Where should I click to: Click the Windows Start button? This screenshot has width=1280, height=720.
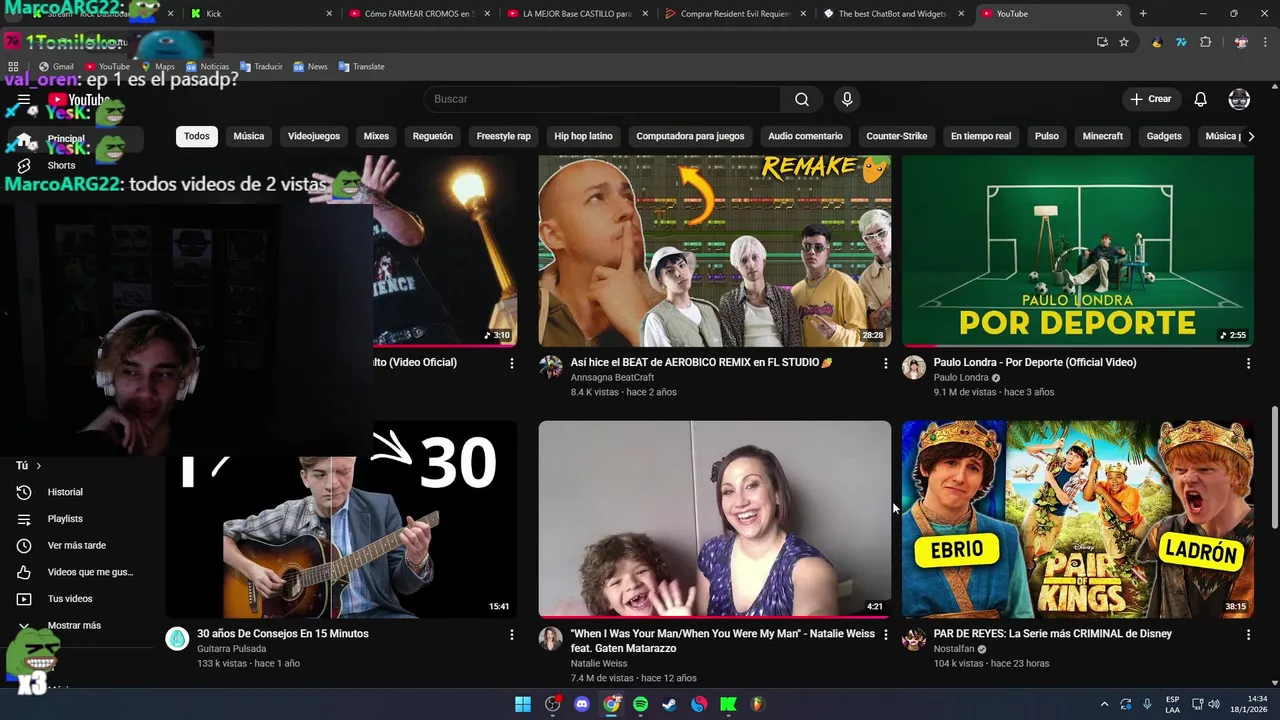(523, 704)
